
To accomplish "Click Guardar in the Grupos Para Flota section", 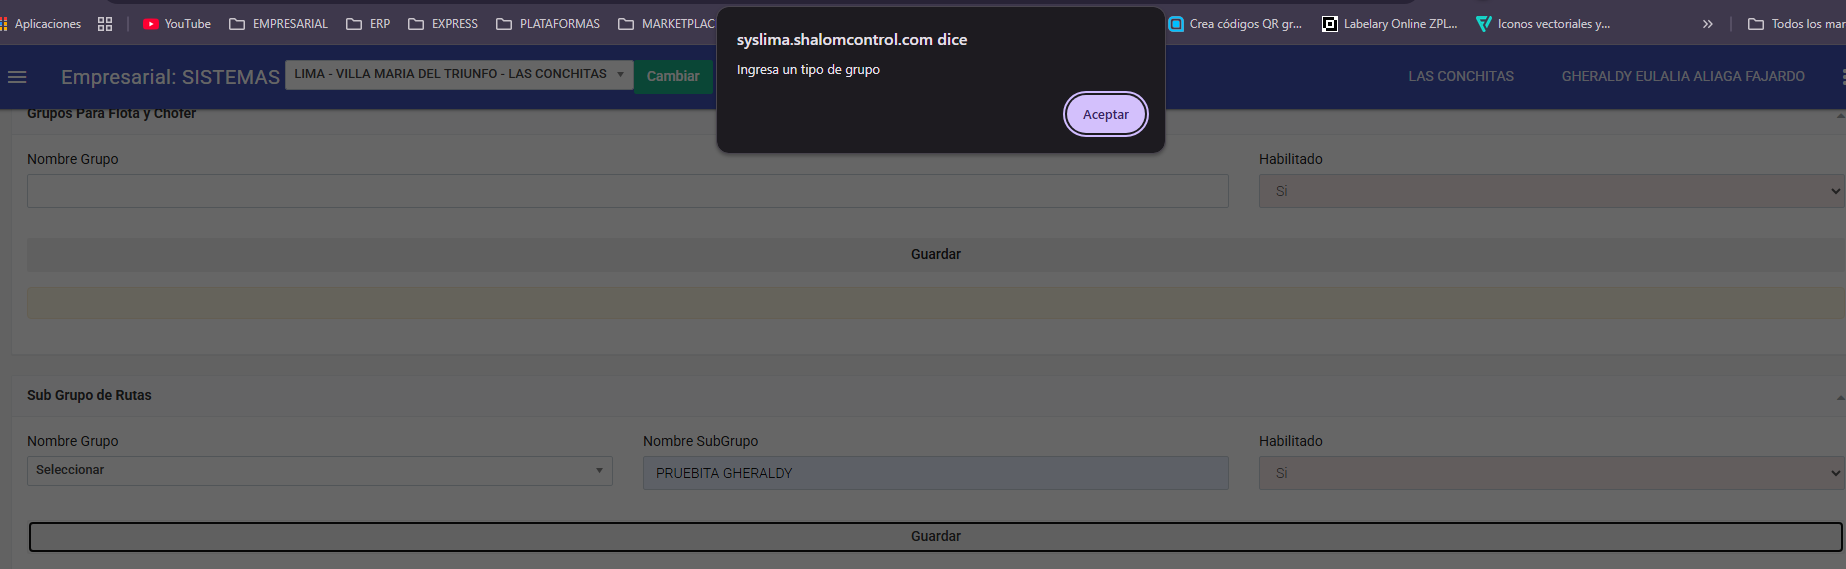I will [935, 255].
